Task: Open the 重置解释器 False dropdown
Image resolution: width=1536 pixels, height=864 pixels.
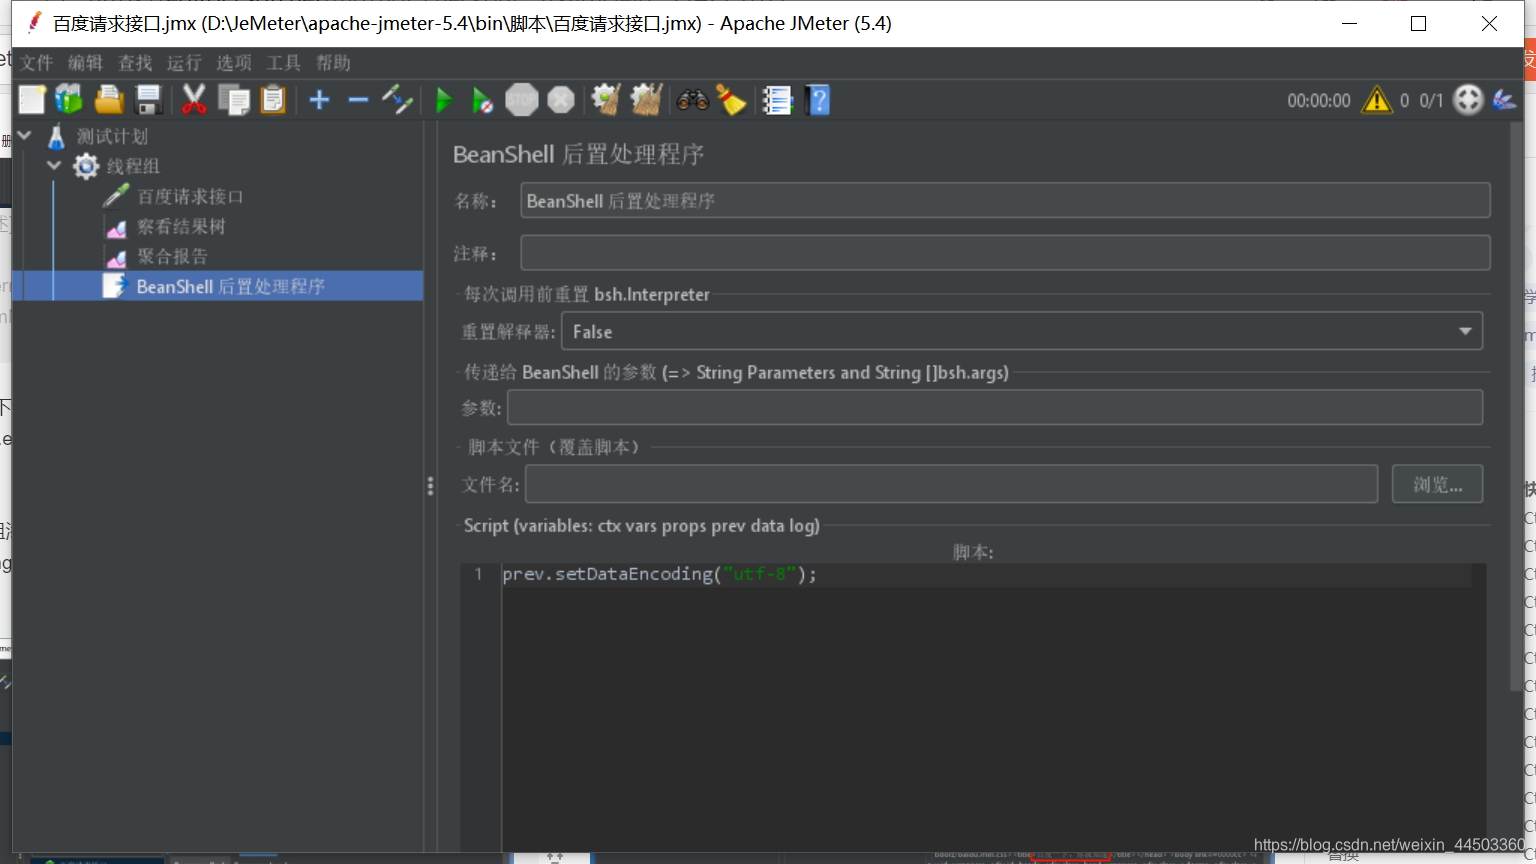Action: 1021,331
